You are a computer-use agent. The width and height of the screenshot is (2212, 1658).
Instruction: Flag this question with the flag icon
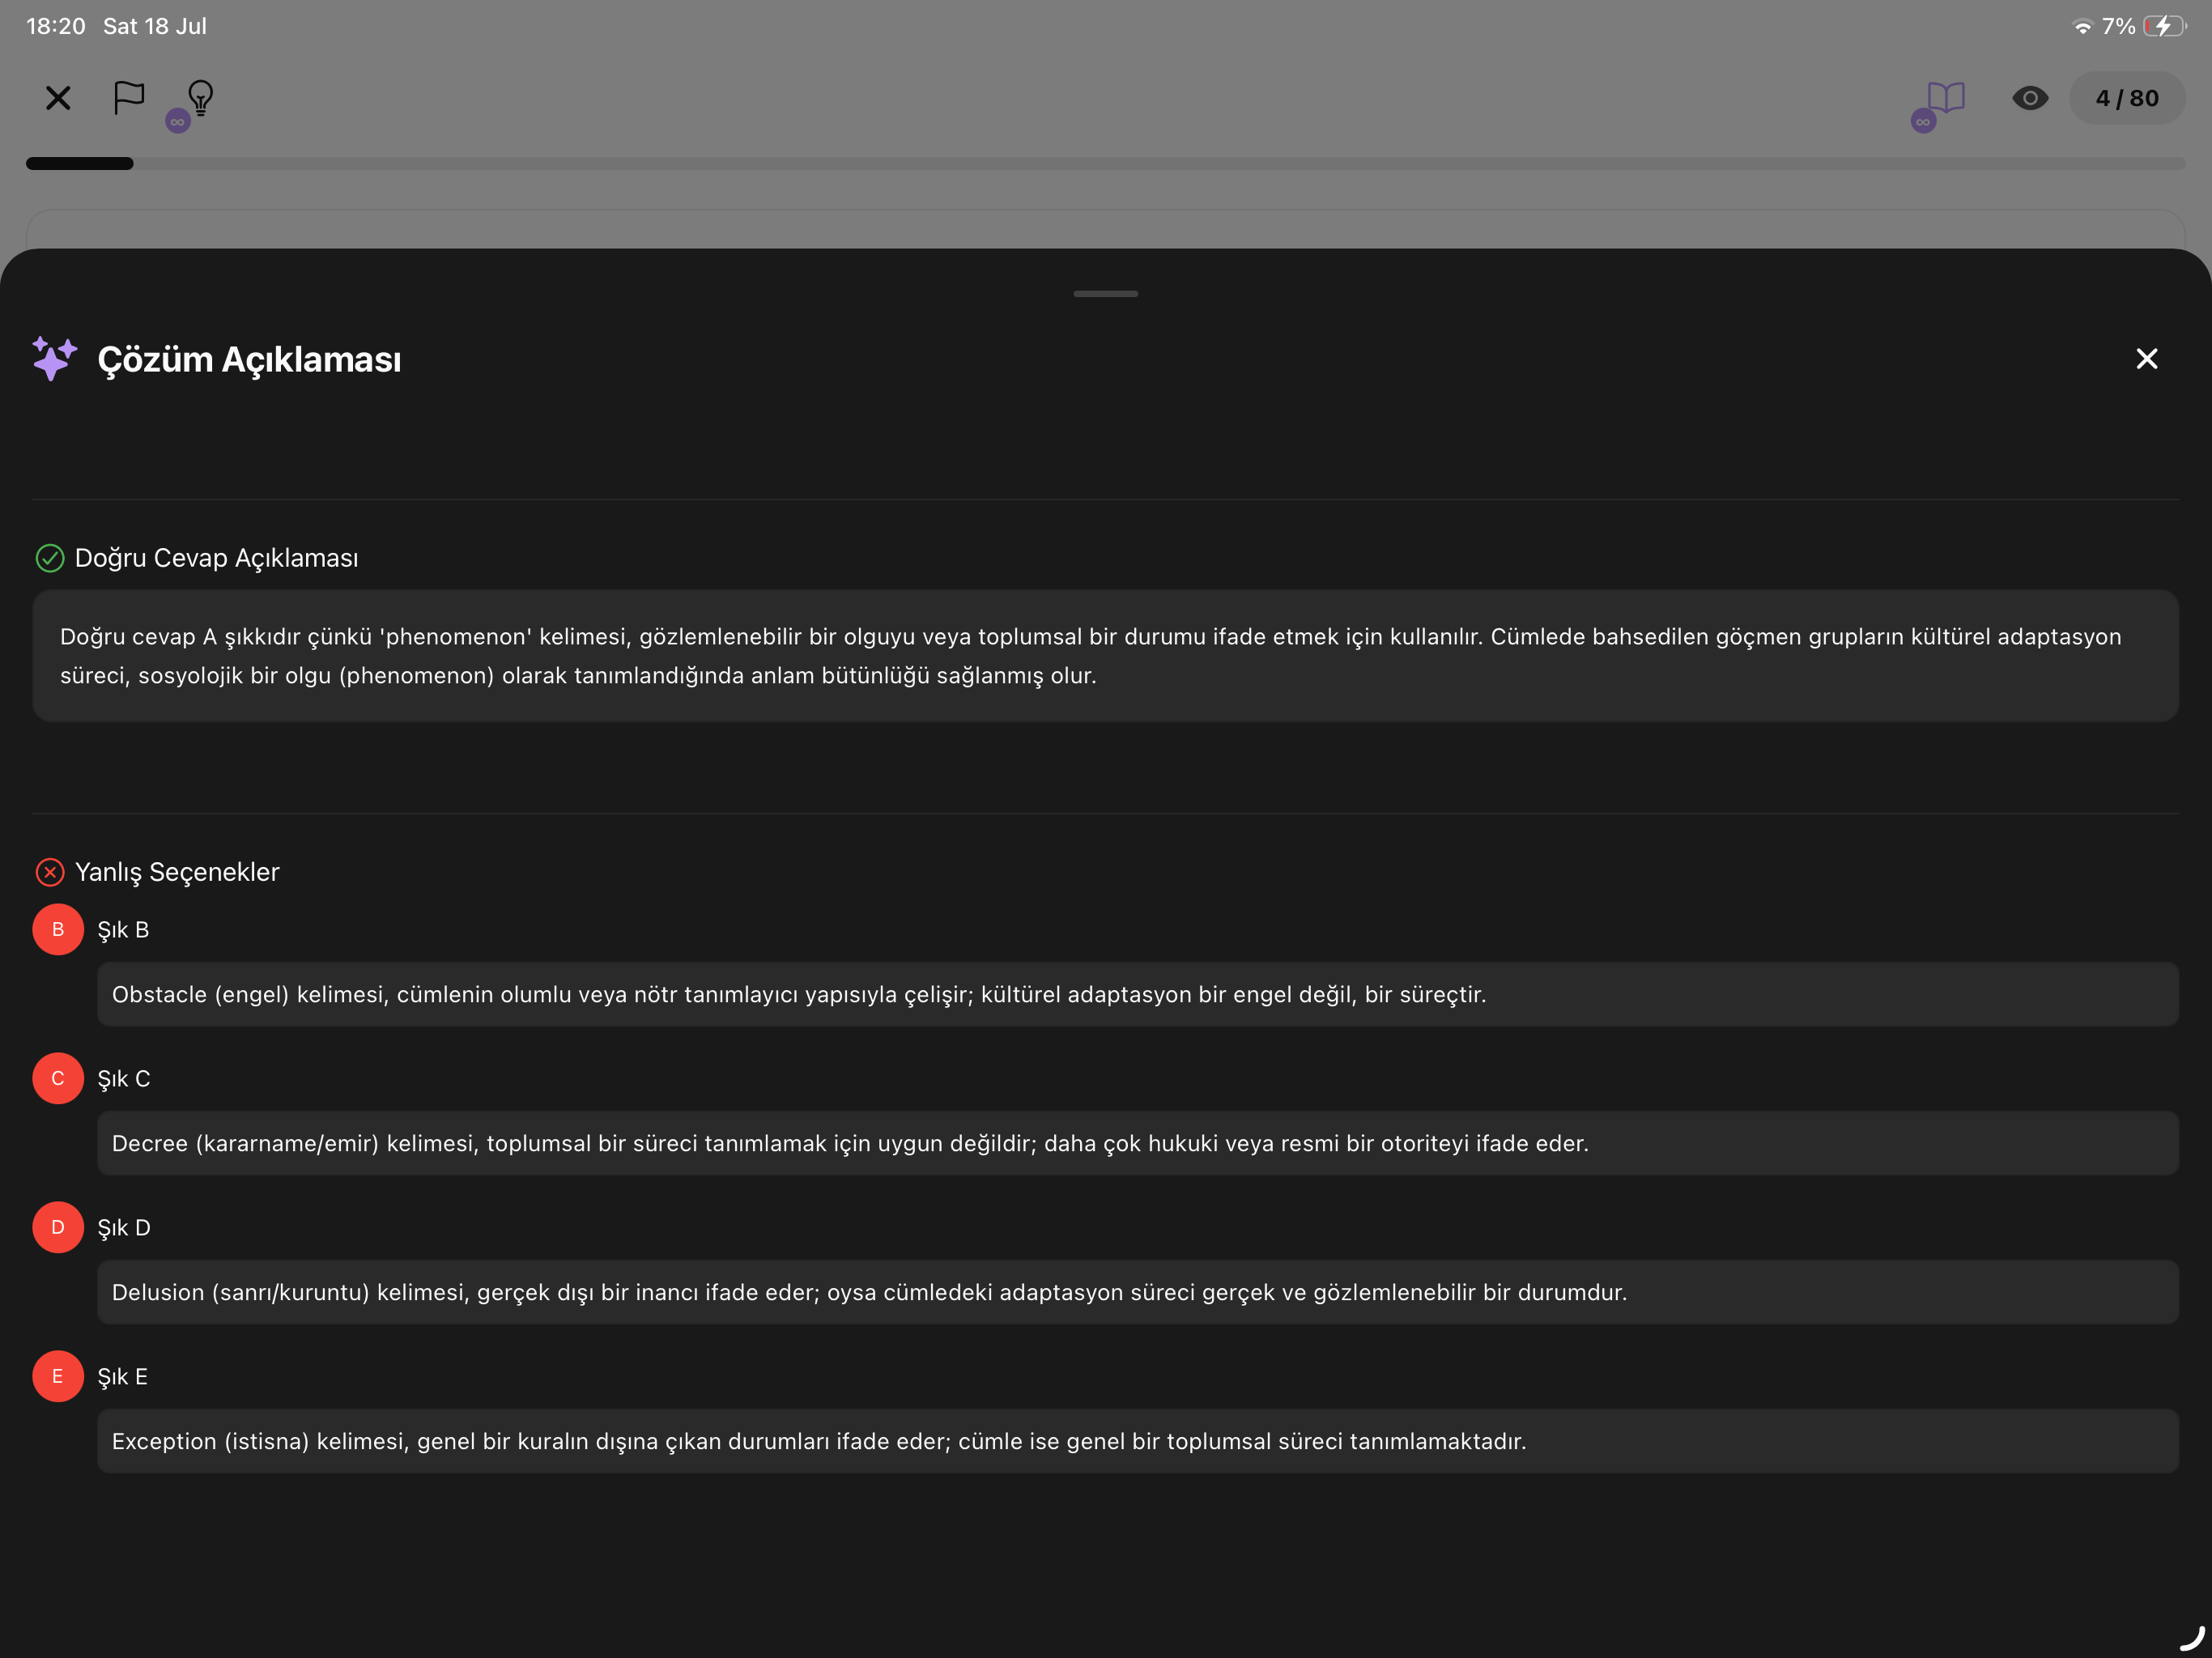[129, 98]
